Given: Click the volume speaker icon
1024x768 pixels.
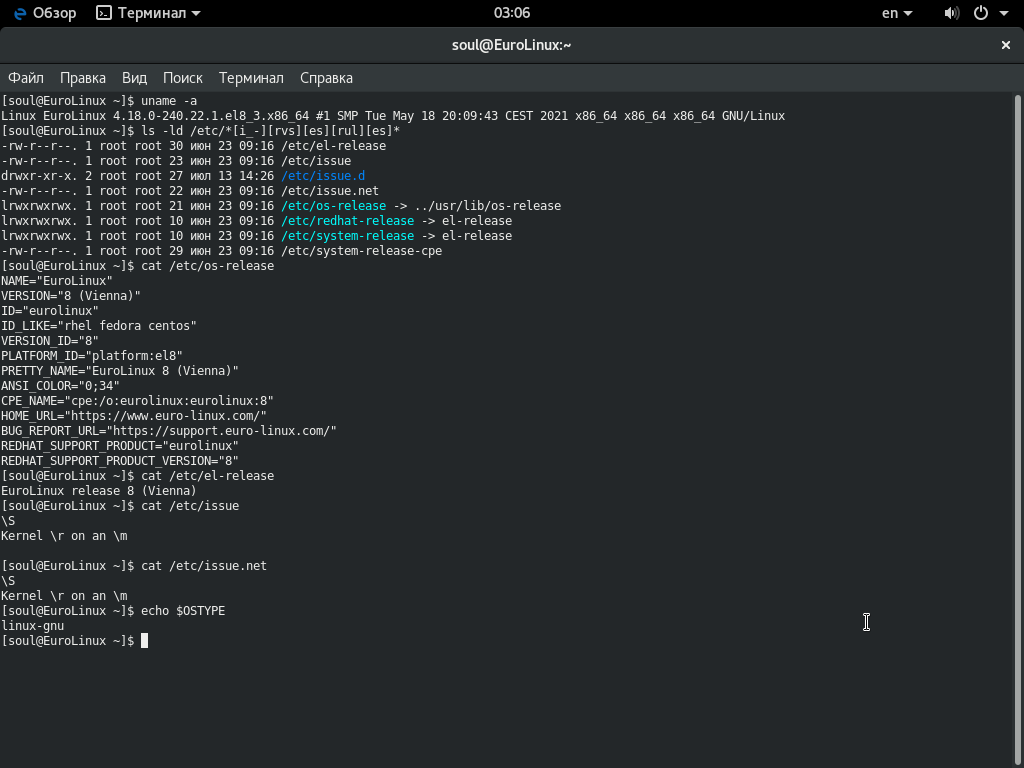Looking at the screenshot, I should (952, 13).
